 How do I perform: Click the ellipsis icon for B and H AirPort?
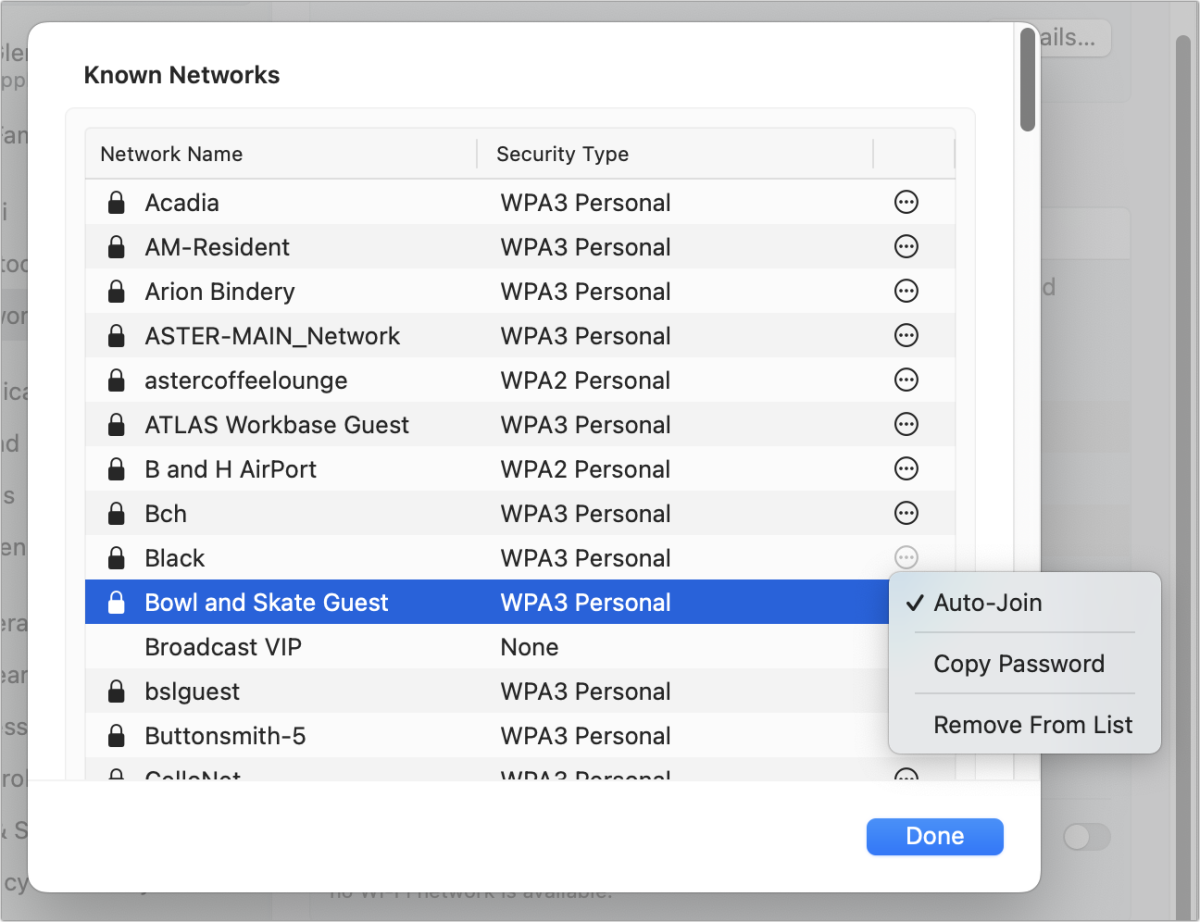906,469
